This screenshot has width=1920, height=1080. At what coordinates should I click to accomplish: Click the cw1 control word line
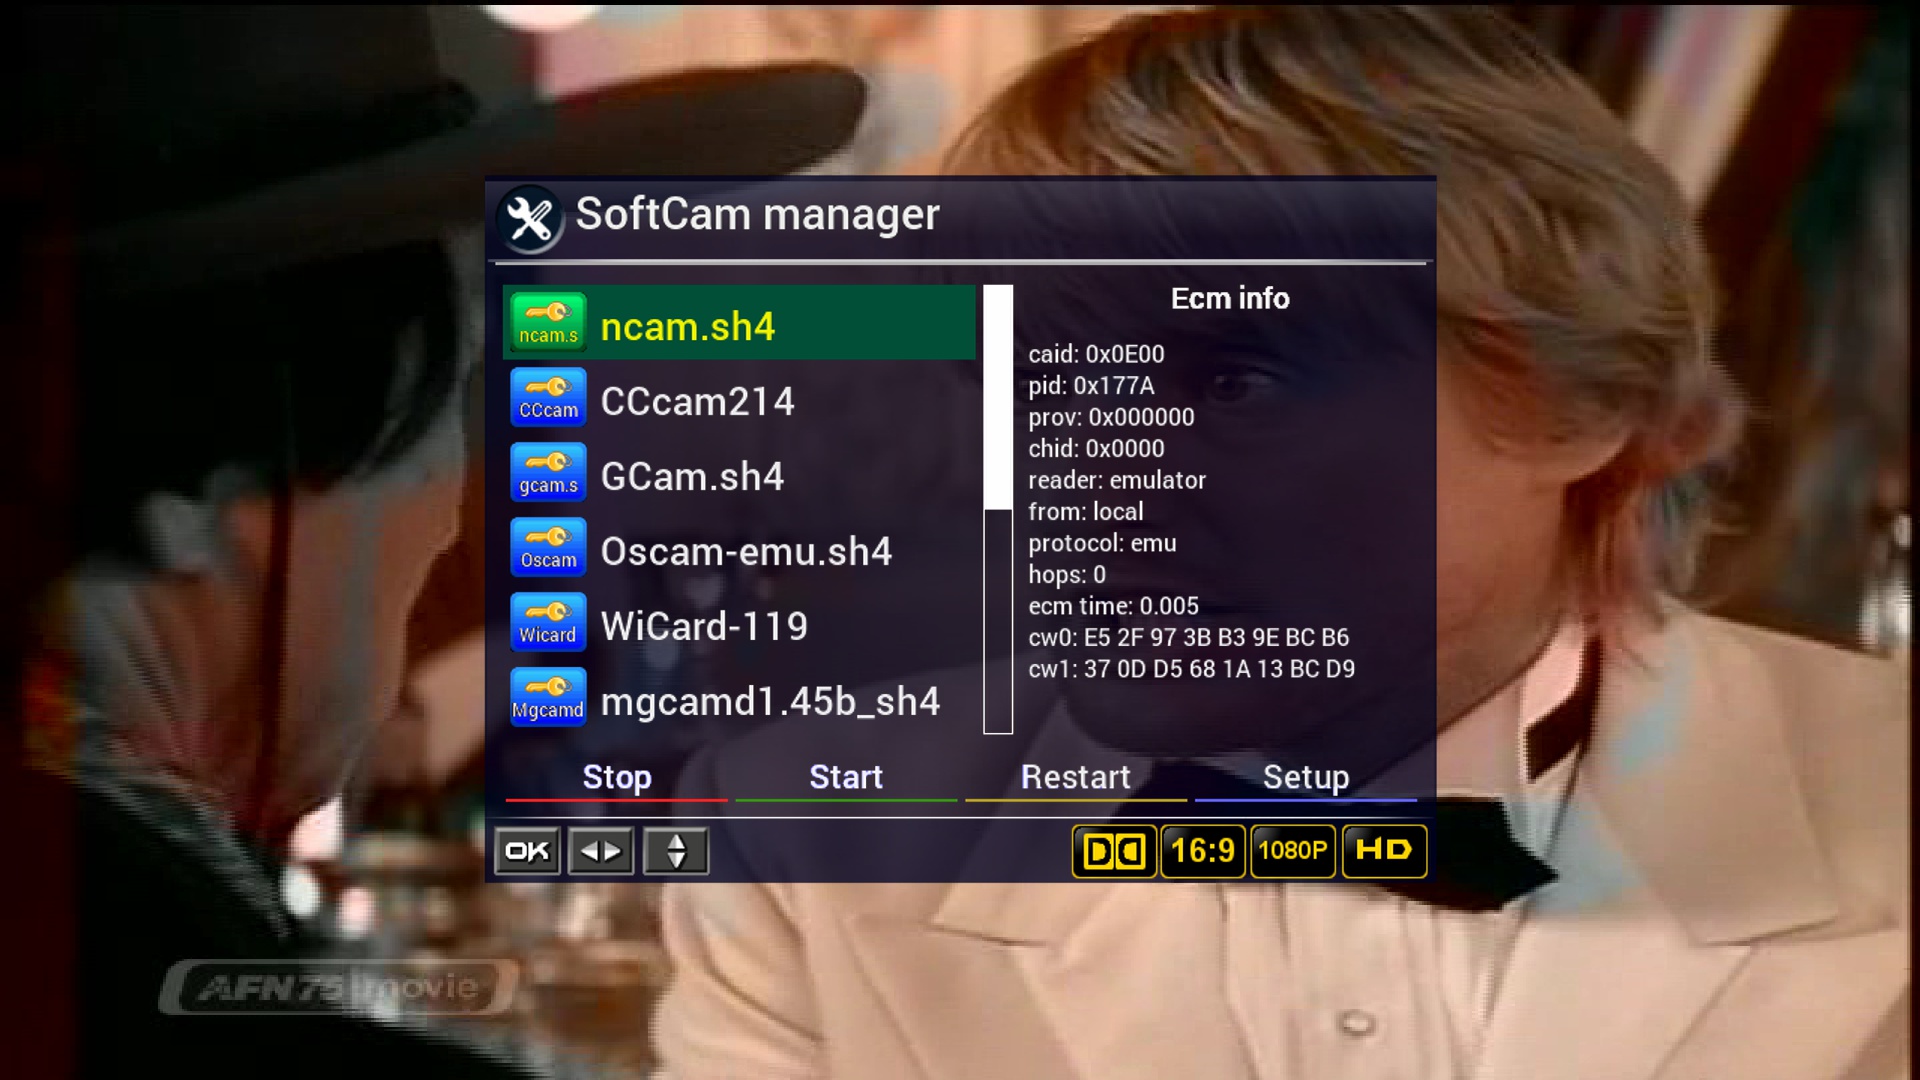(x=1192, y=669)
